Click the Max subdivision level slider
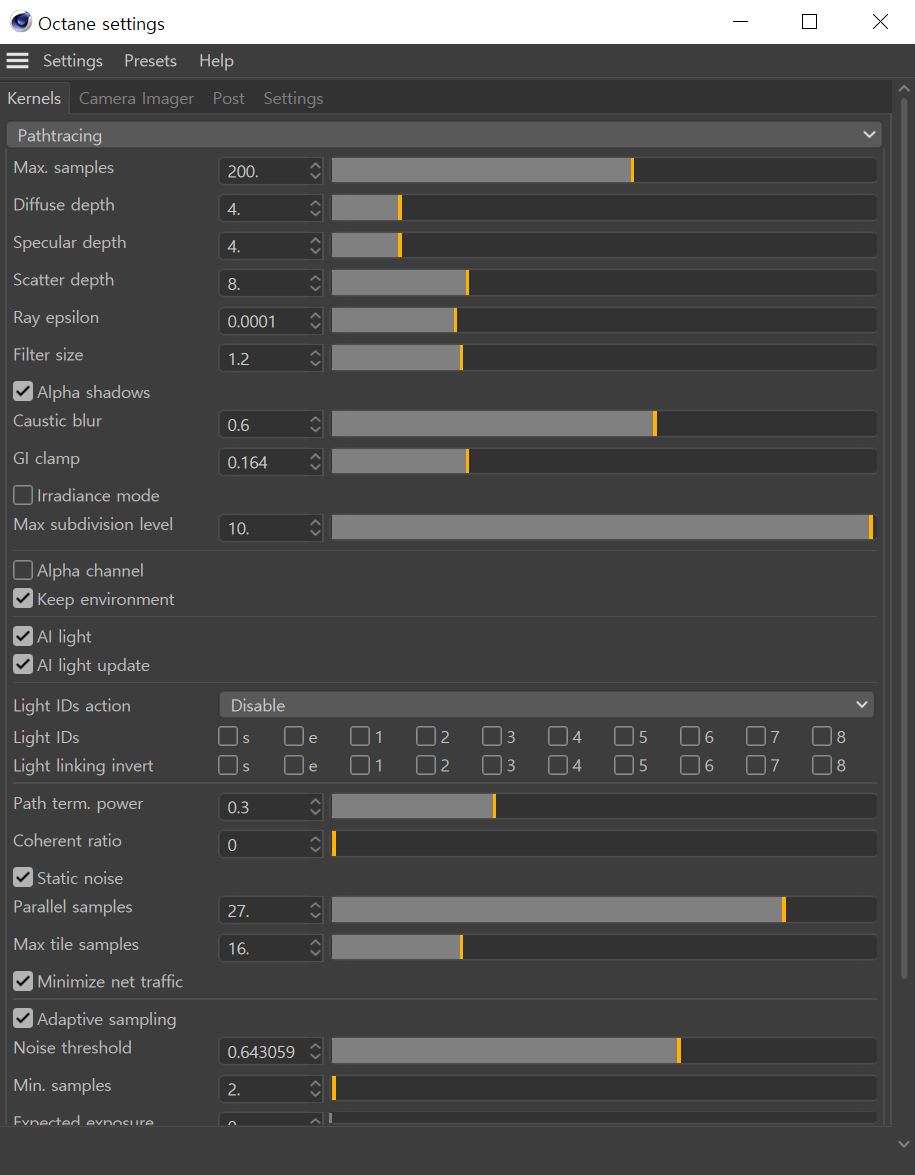The width and height of the screenshot is (915, 1175). pos(604,527)
